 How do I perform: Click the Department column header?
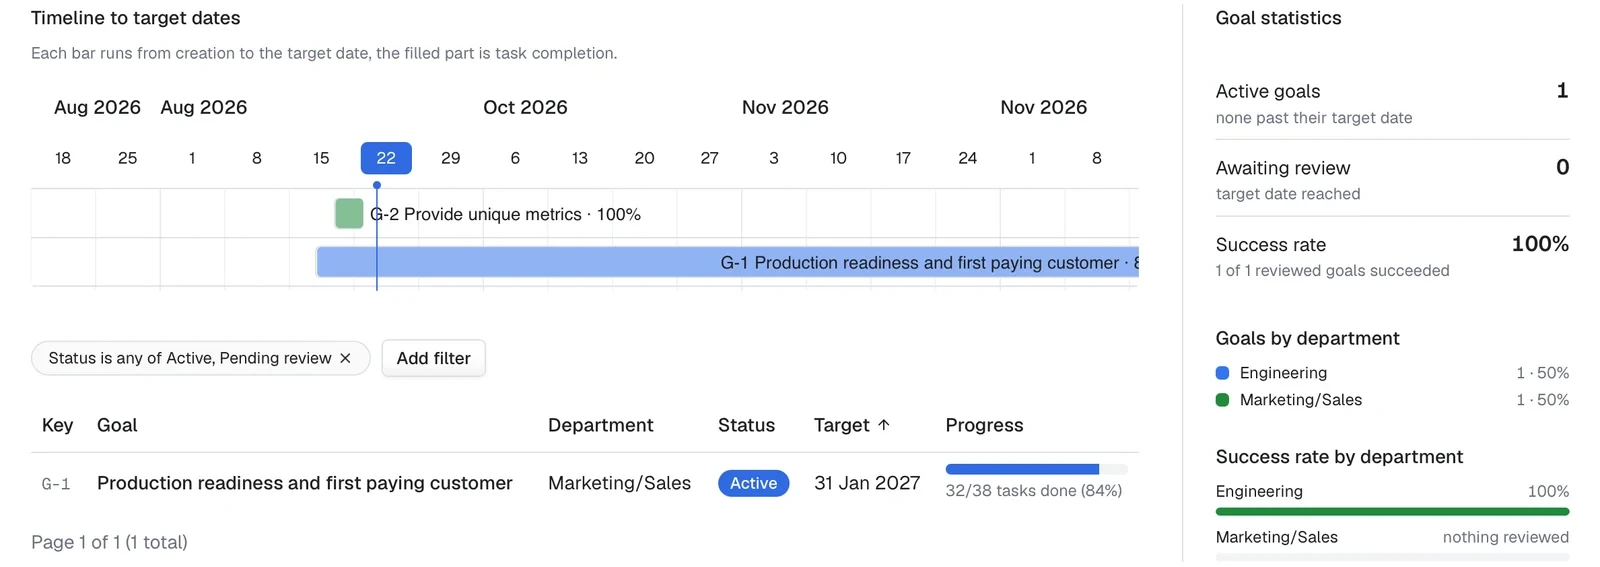pyautogui.click(x=600, y=425)
